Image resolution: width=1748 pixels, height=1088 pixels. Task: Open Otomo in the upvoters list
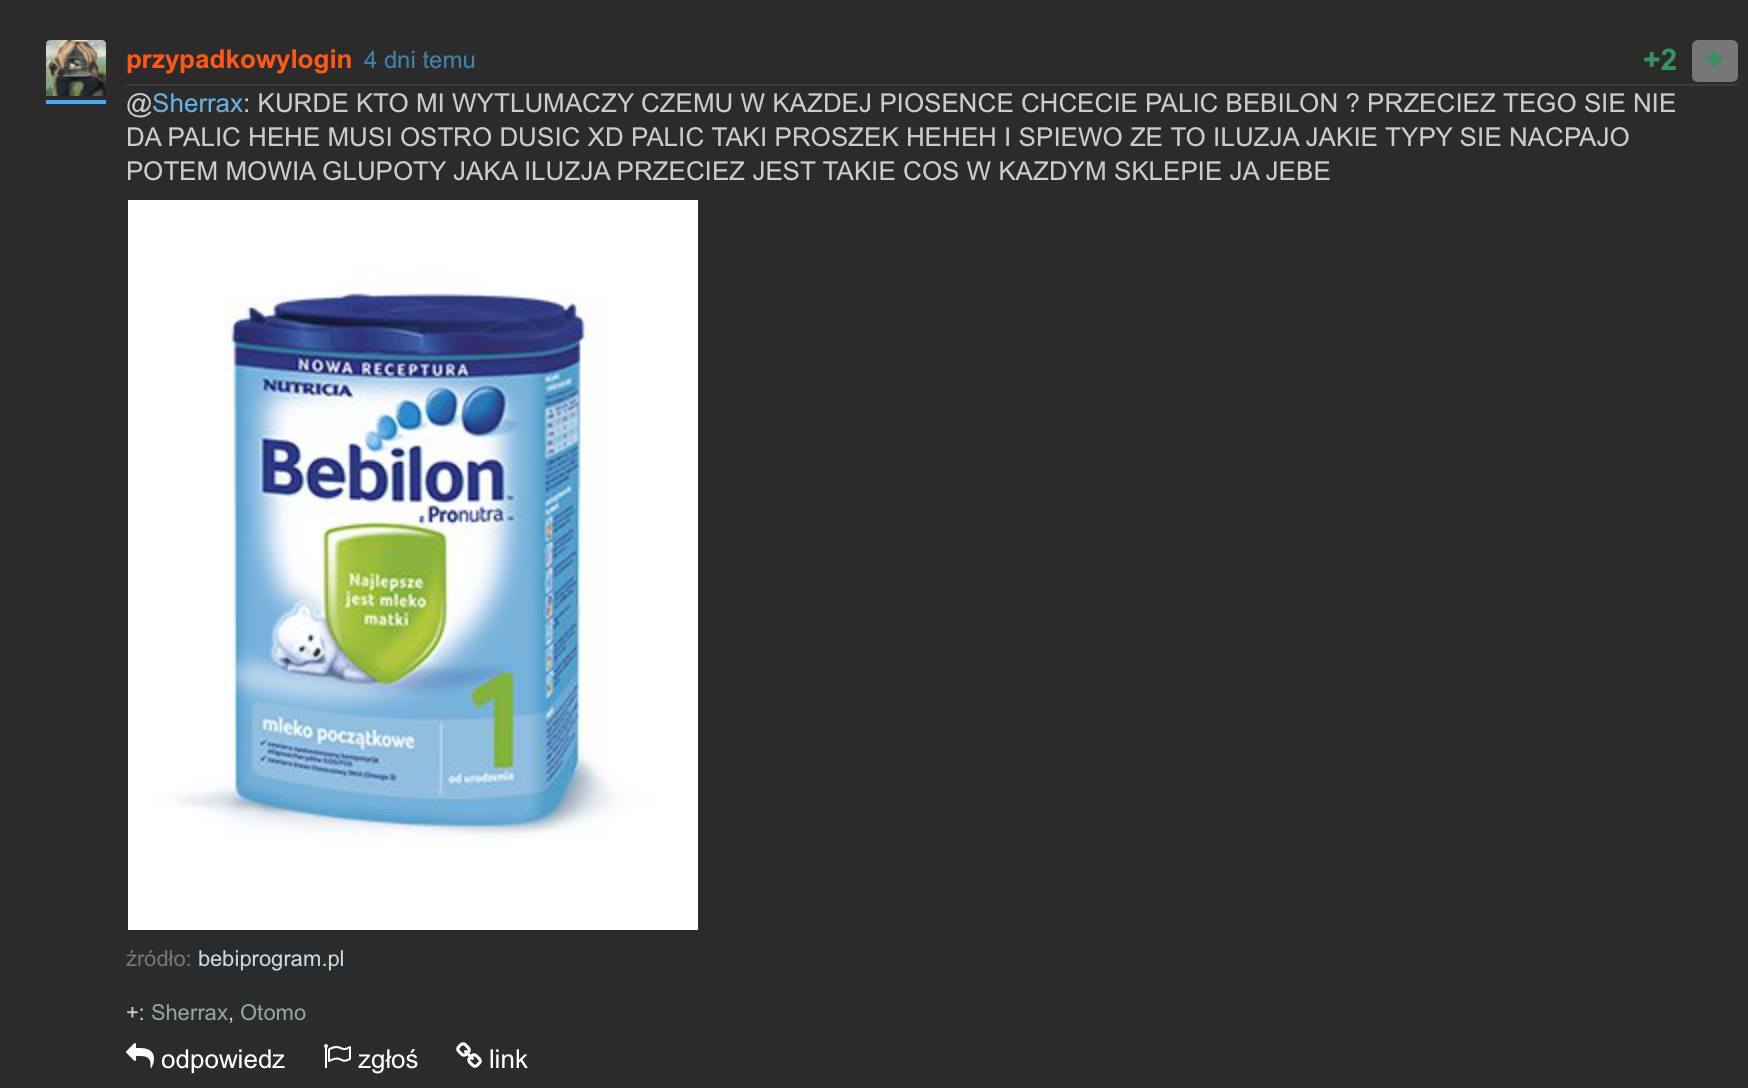click(273, 1012)
